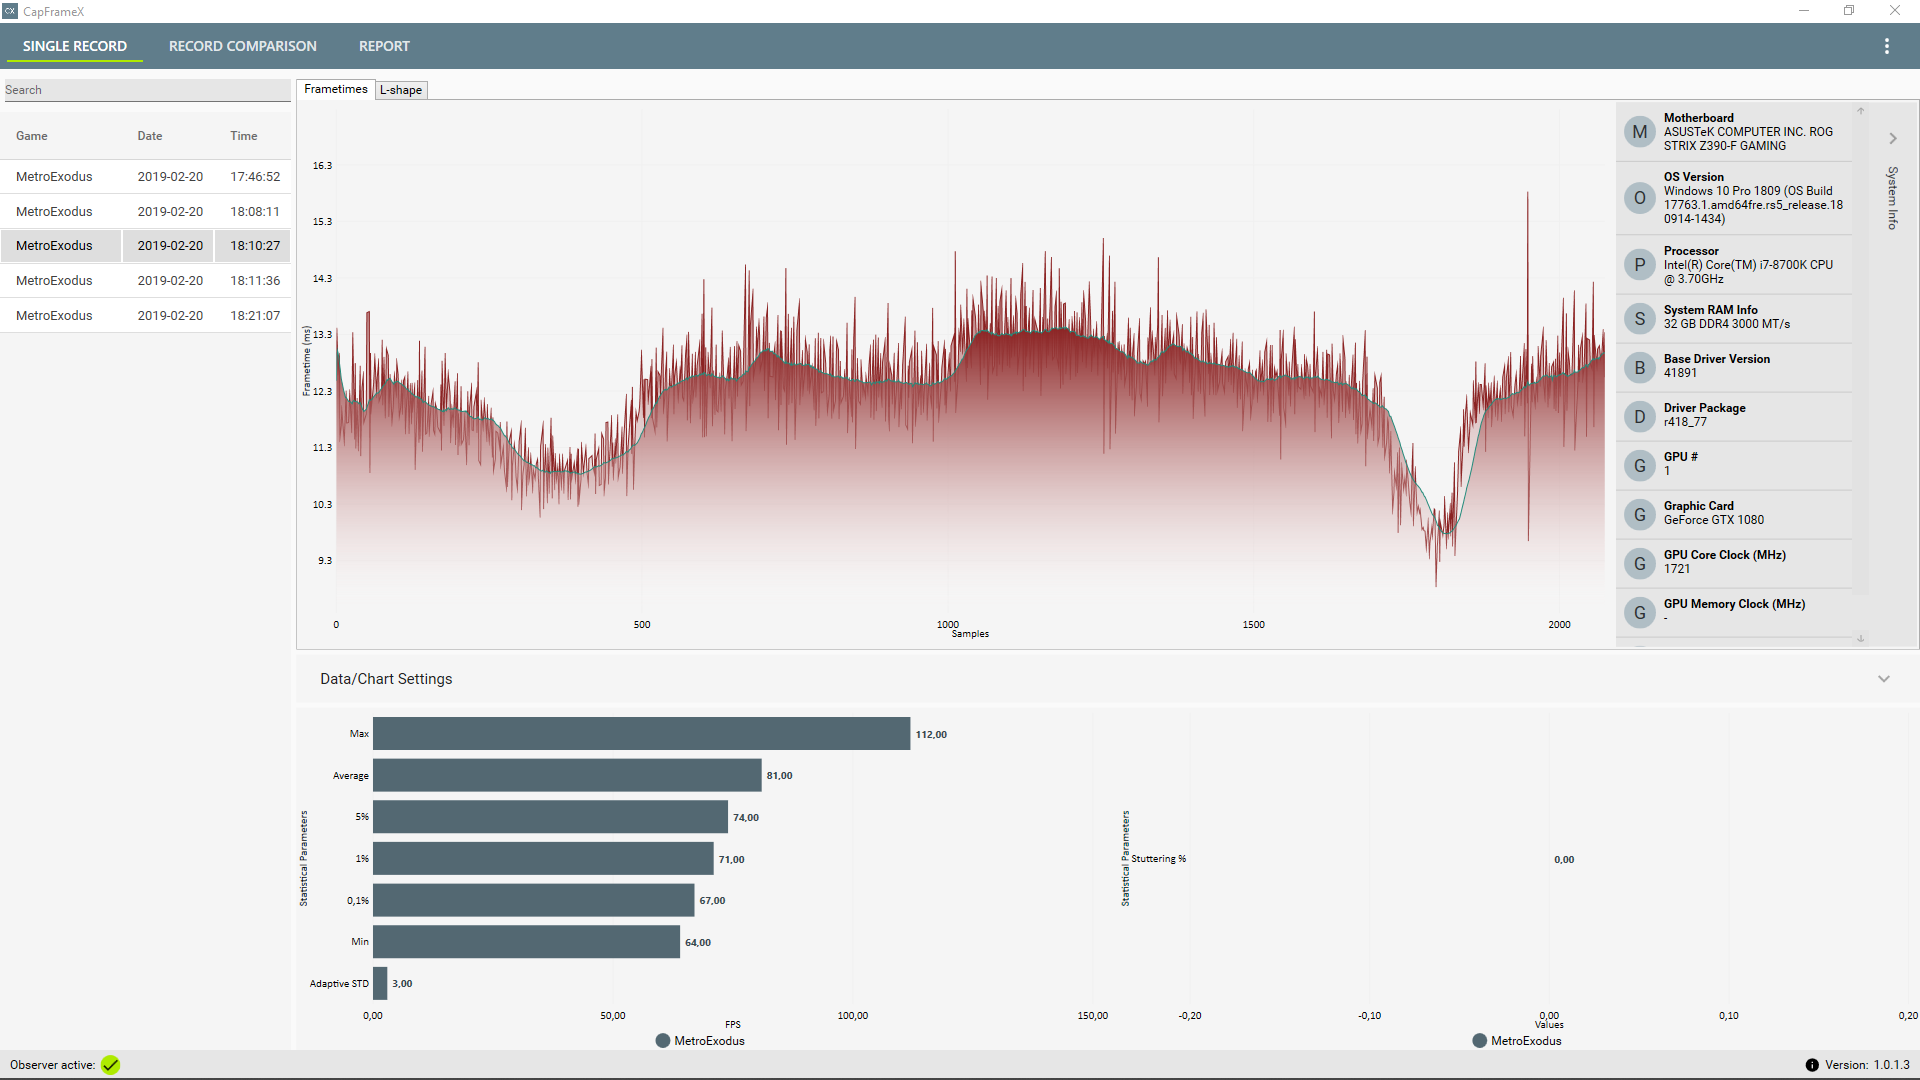Switch to the Record Comparison tab
1920x1080 pixels.
pyautogui.click(x=242, y=46)
